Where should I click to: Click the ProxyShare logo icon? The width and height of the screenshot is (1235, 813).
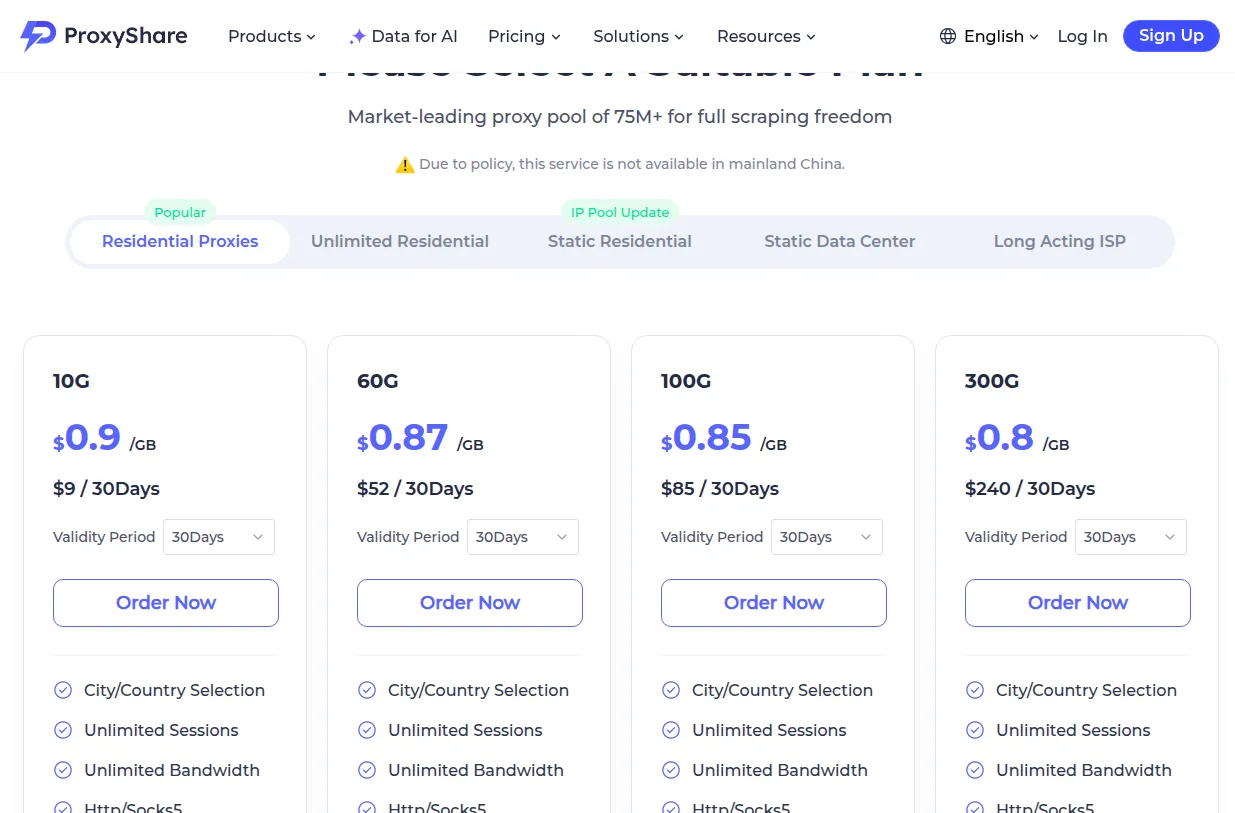tap(38, 36)
